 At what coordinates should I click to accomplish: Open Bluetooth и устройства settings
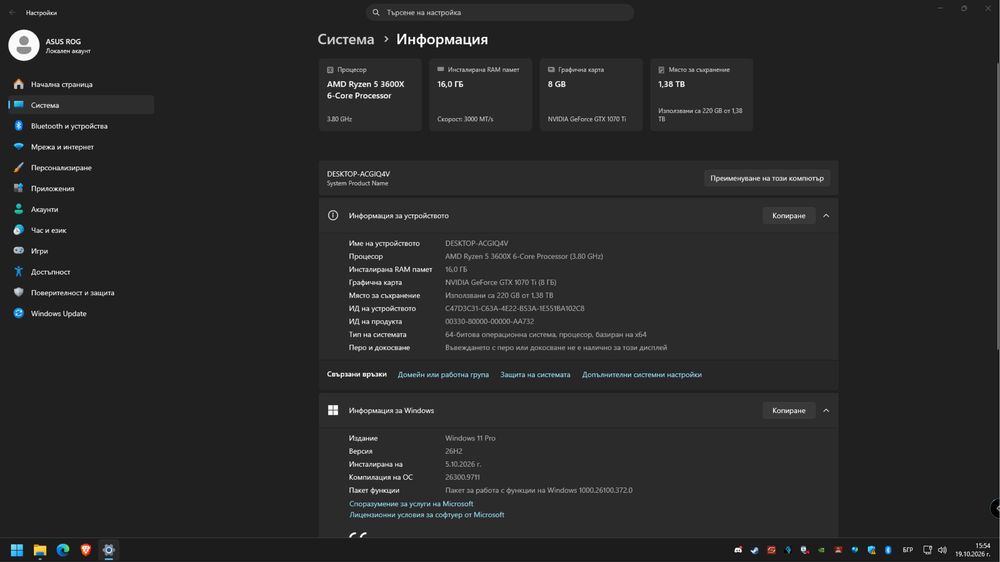pos(82,126)
